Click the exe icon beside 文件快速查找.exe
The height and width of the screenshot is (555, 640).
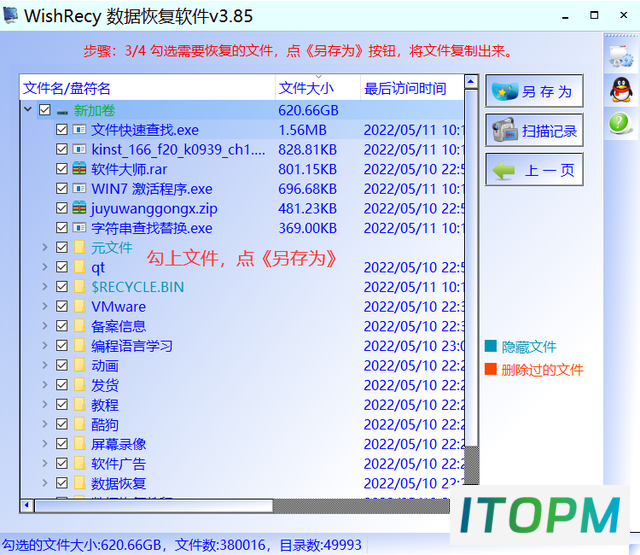(79, 130)
